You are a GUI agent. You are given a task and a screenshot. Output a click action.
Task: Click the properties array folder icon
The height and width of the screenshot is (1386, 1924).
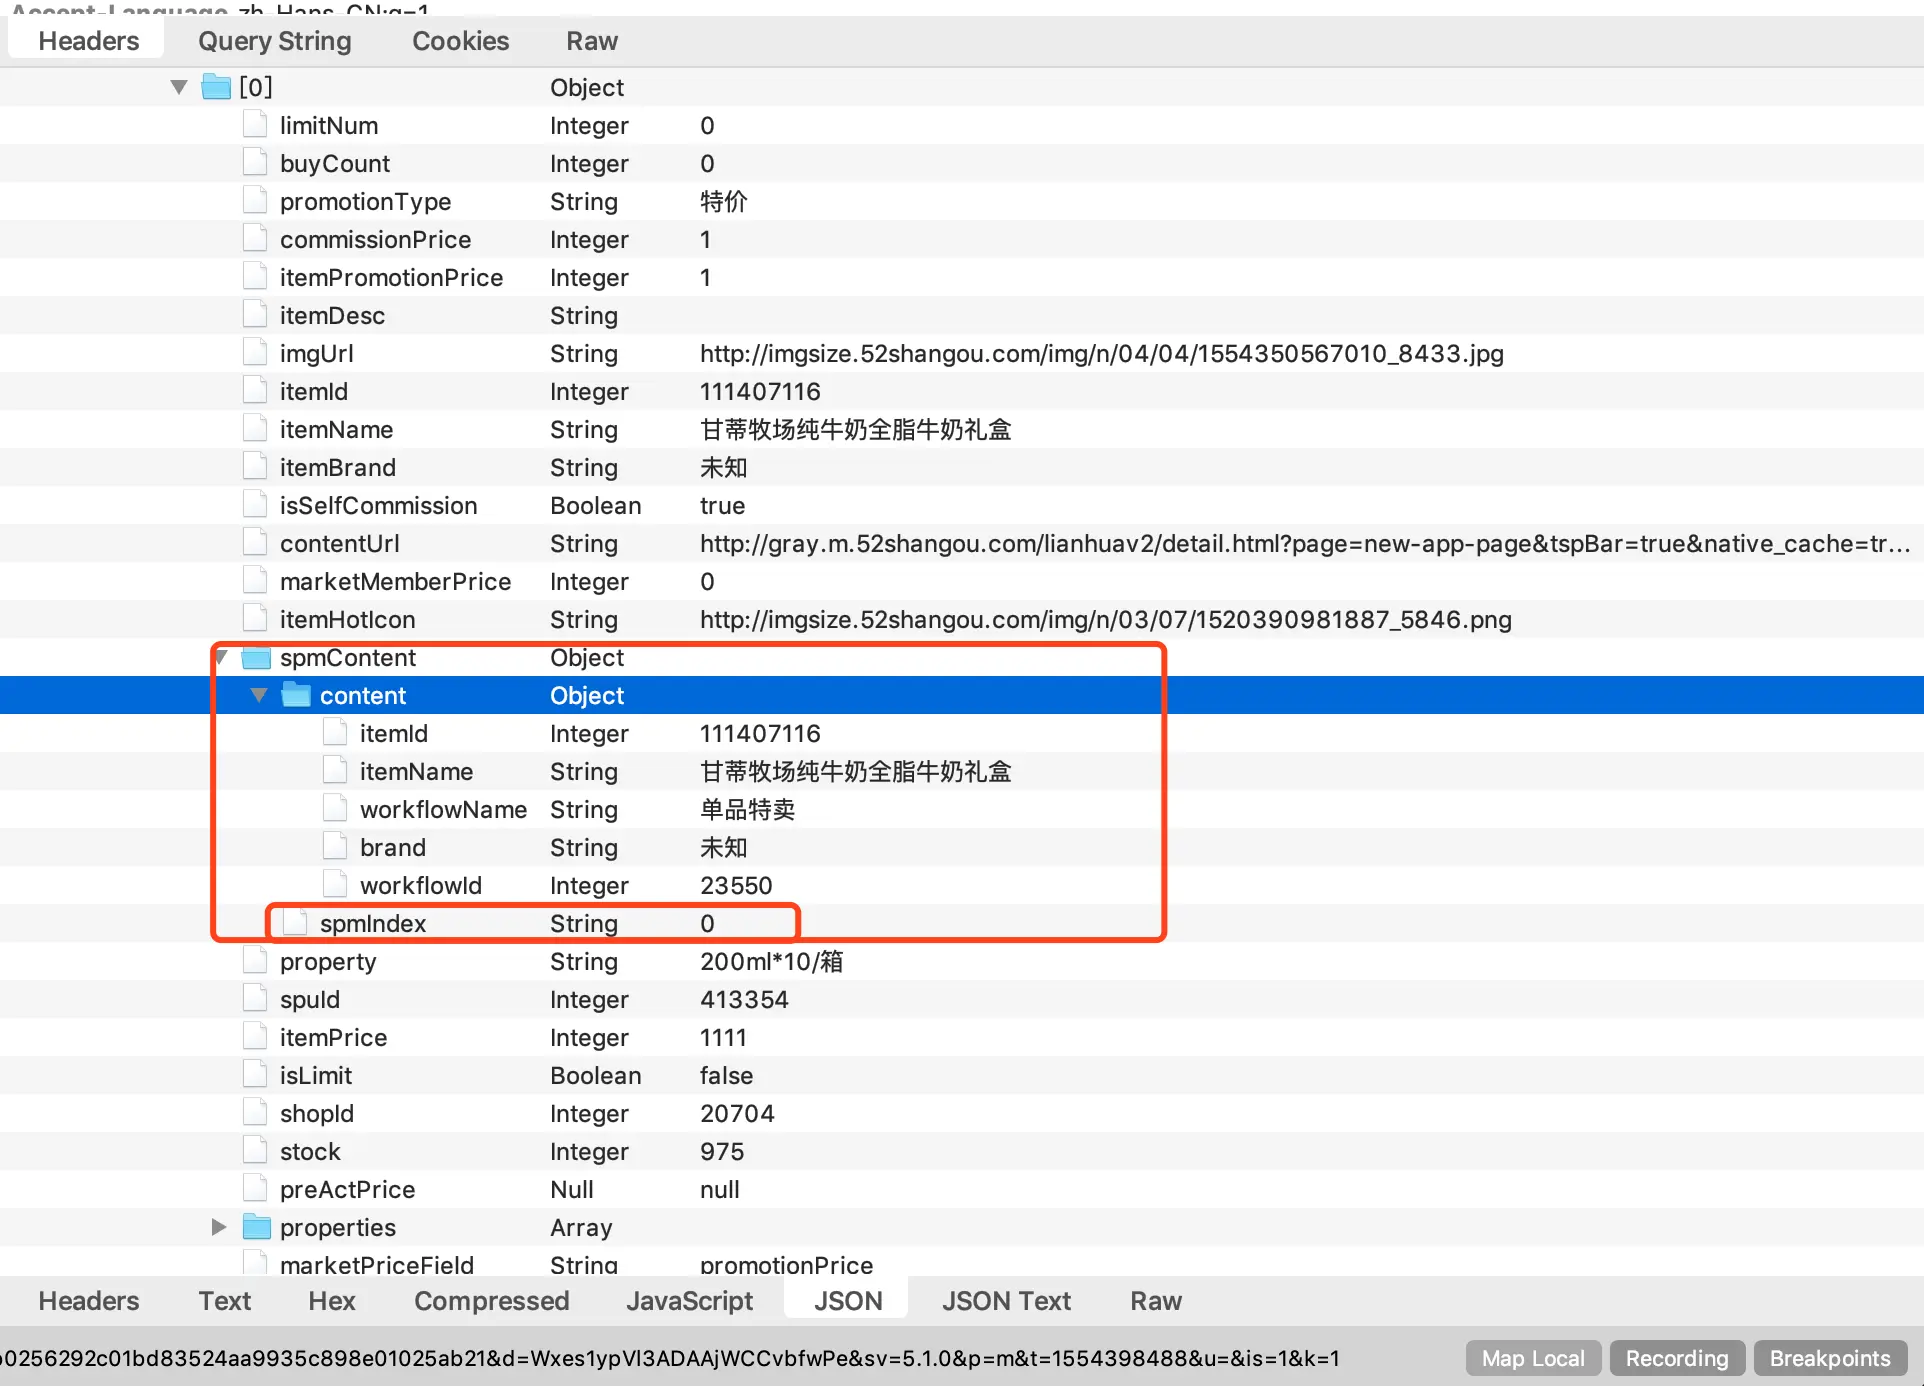(257, 1227)
